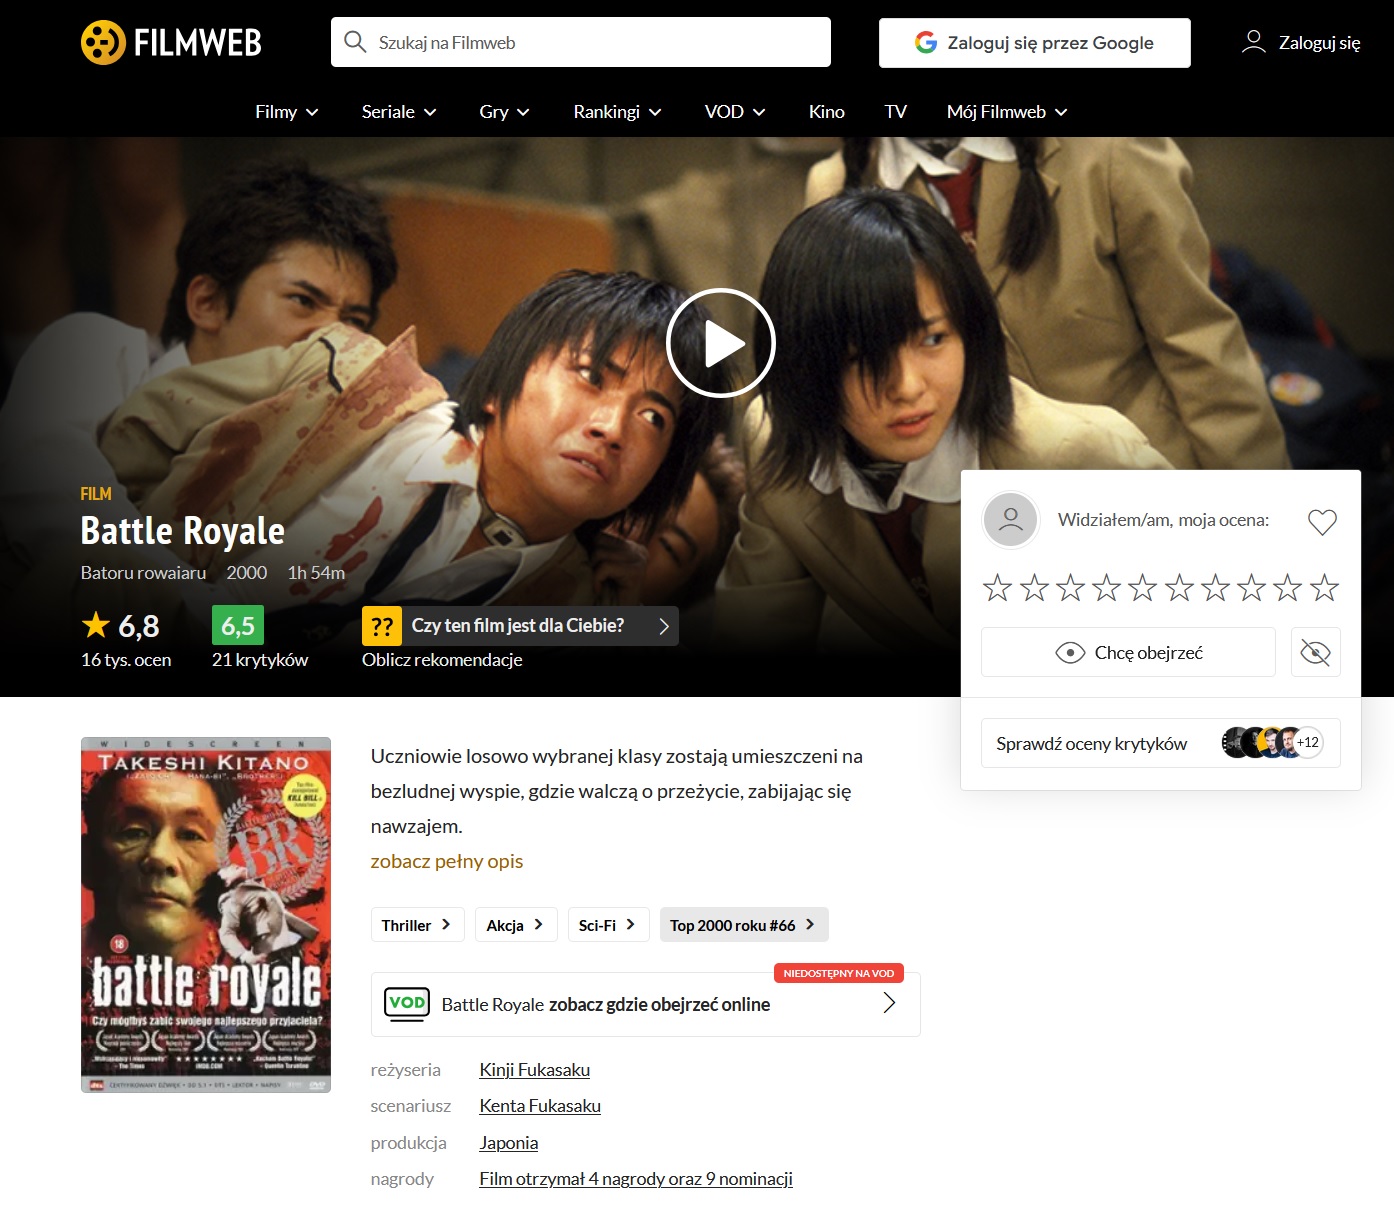Open the Battle Royale DVD poster

click(206, 915)
